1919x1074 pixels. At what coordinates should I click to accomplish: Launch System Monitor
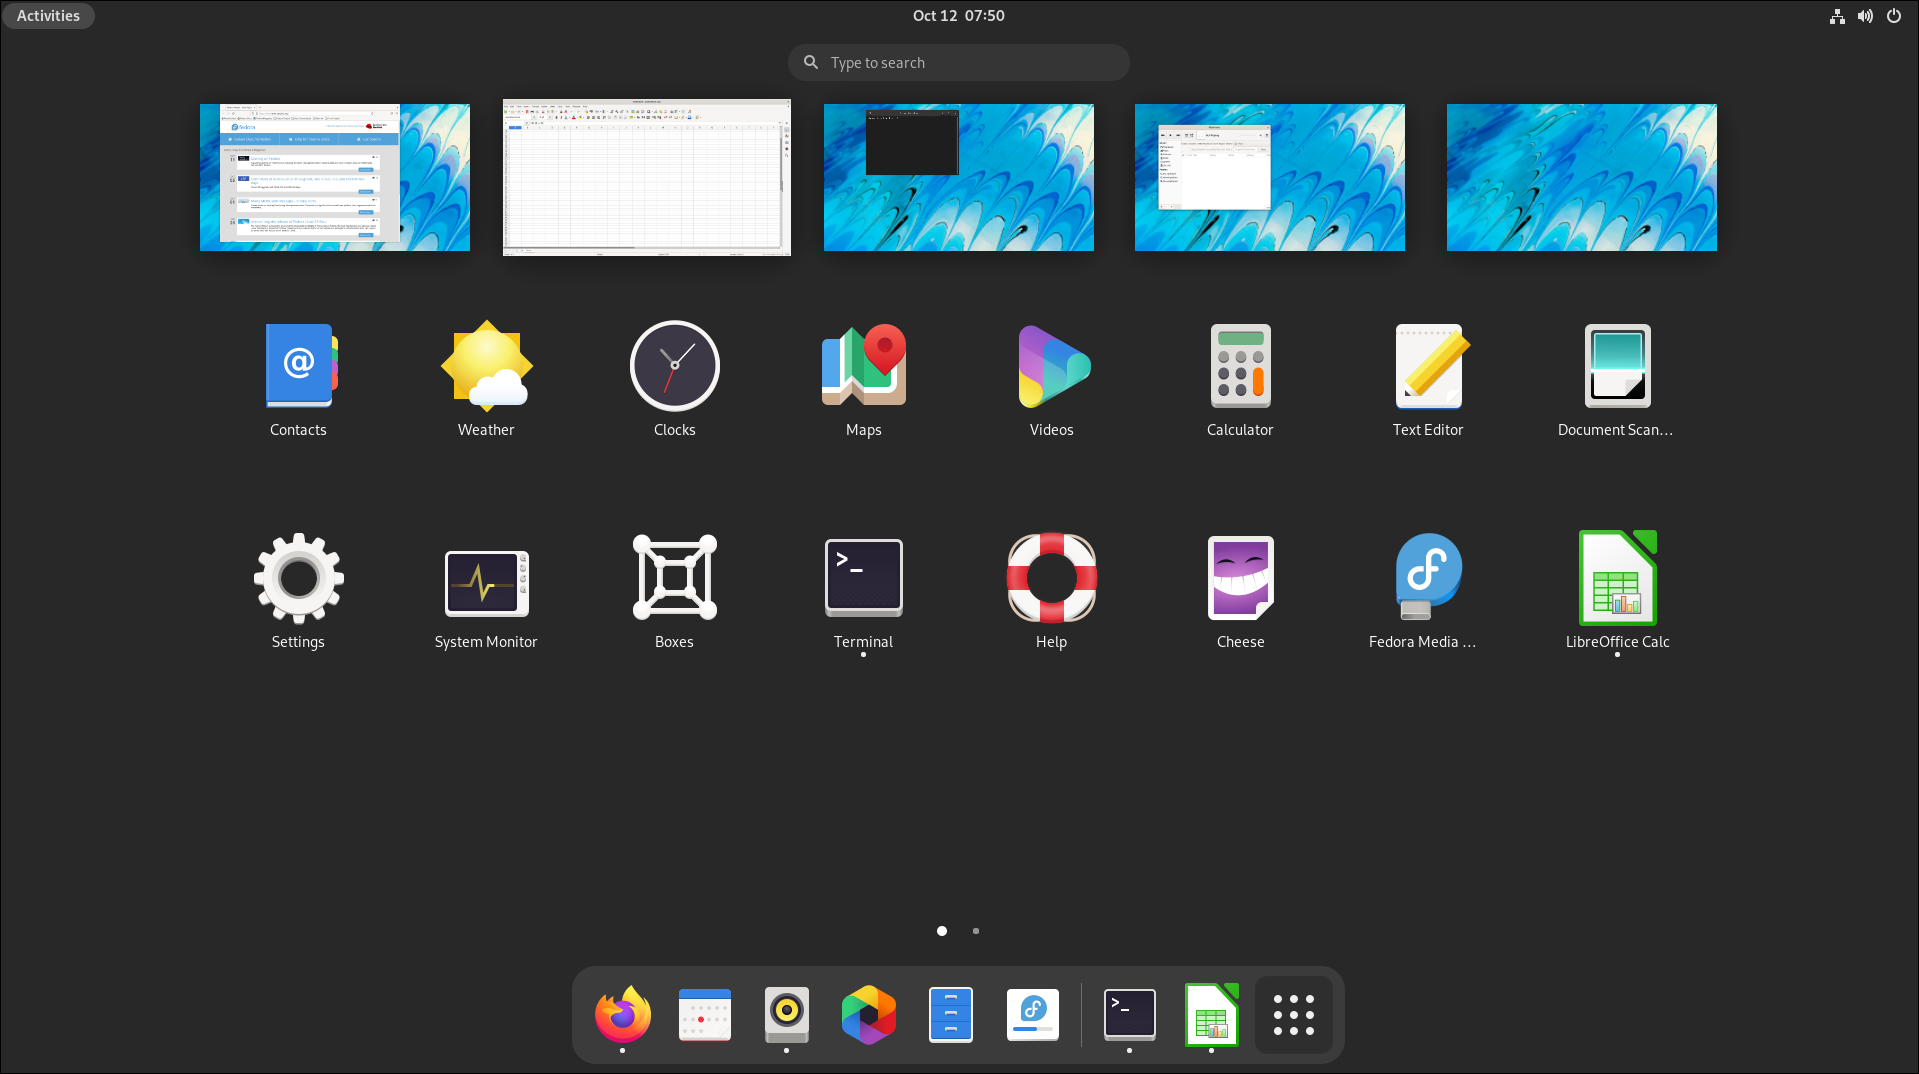[486, 592]
